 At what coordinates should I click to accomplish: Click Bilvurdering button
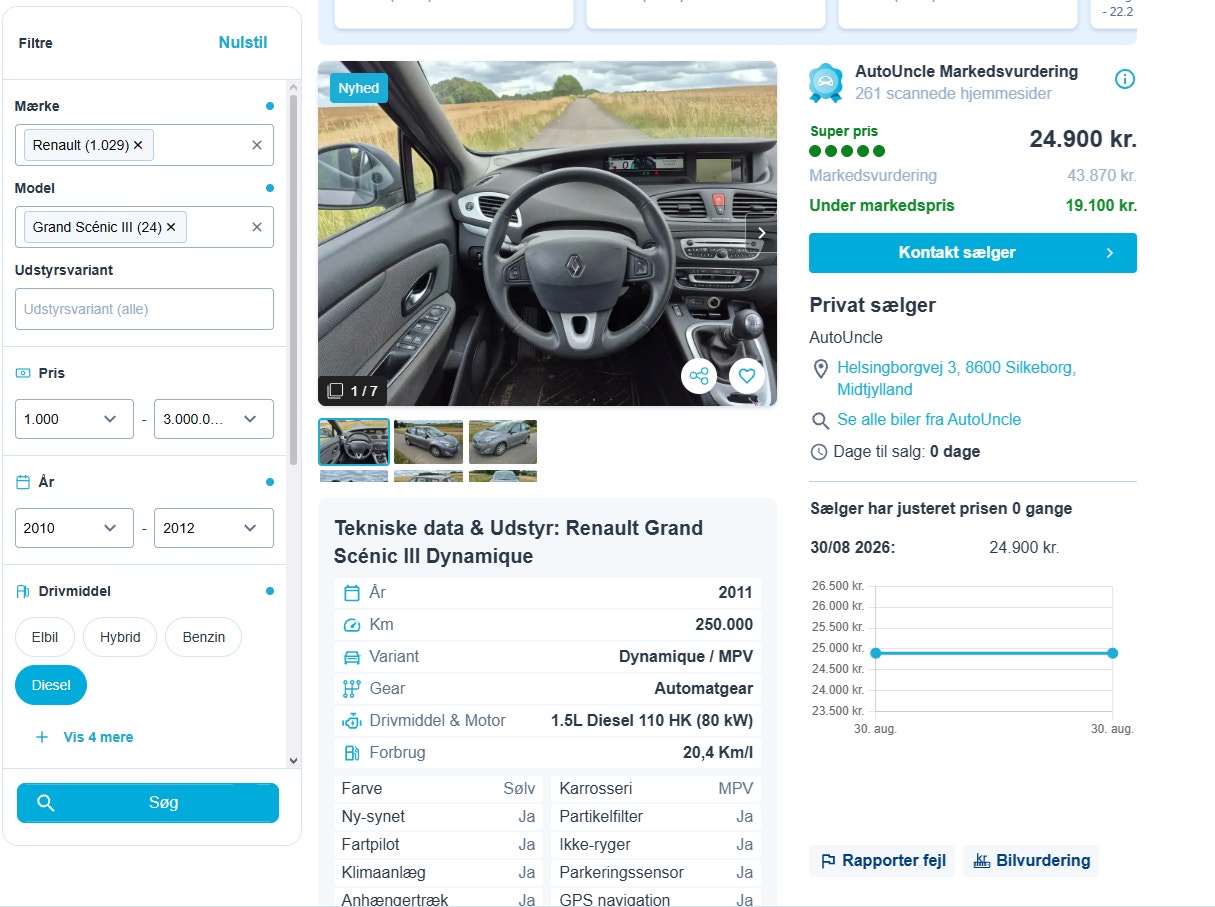point(1030,861)
